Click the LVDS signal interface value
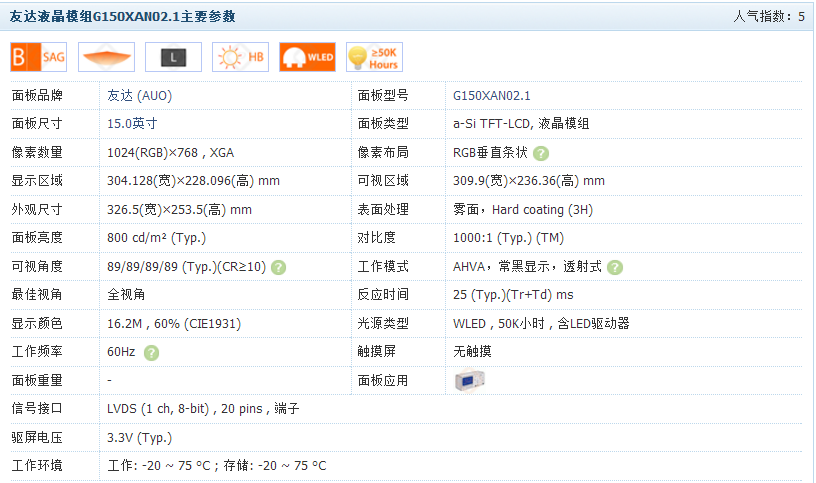This screenshot has height=483, width=816. point(203,409)
